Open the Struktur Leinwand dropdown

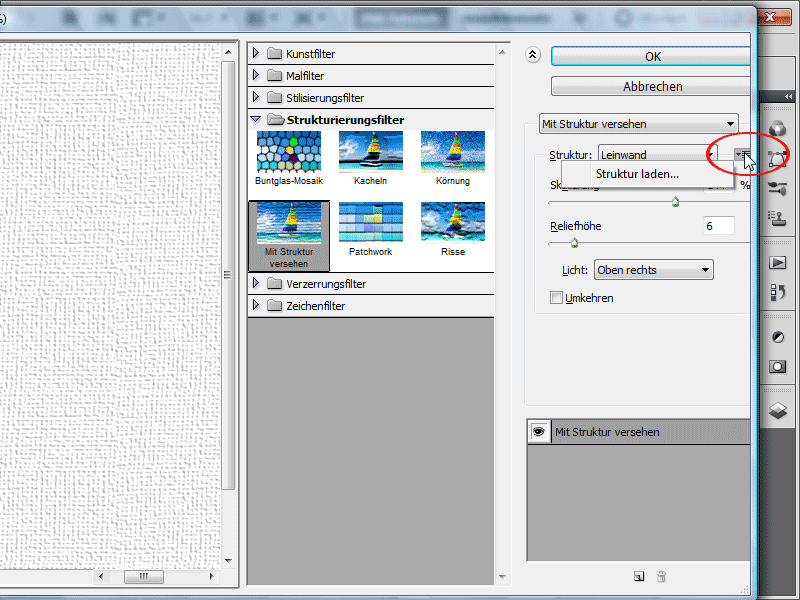[x=658, y=154]
